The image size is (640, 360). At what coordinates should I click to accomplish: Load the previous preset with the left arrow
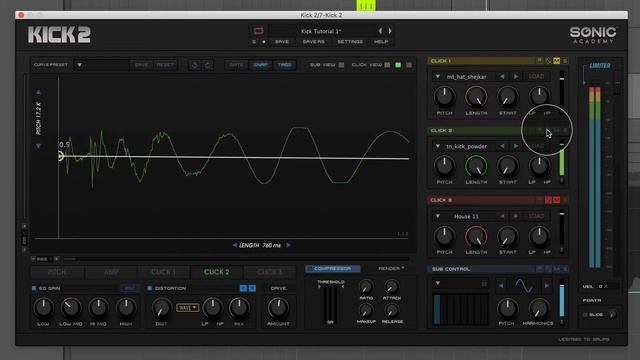[x=380, y=31]
